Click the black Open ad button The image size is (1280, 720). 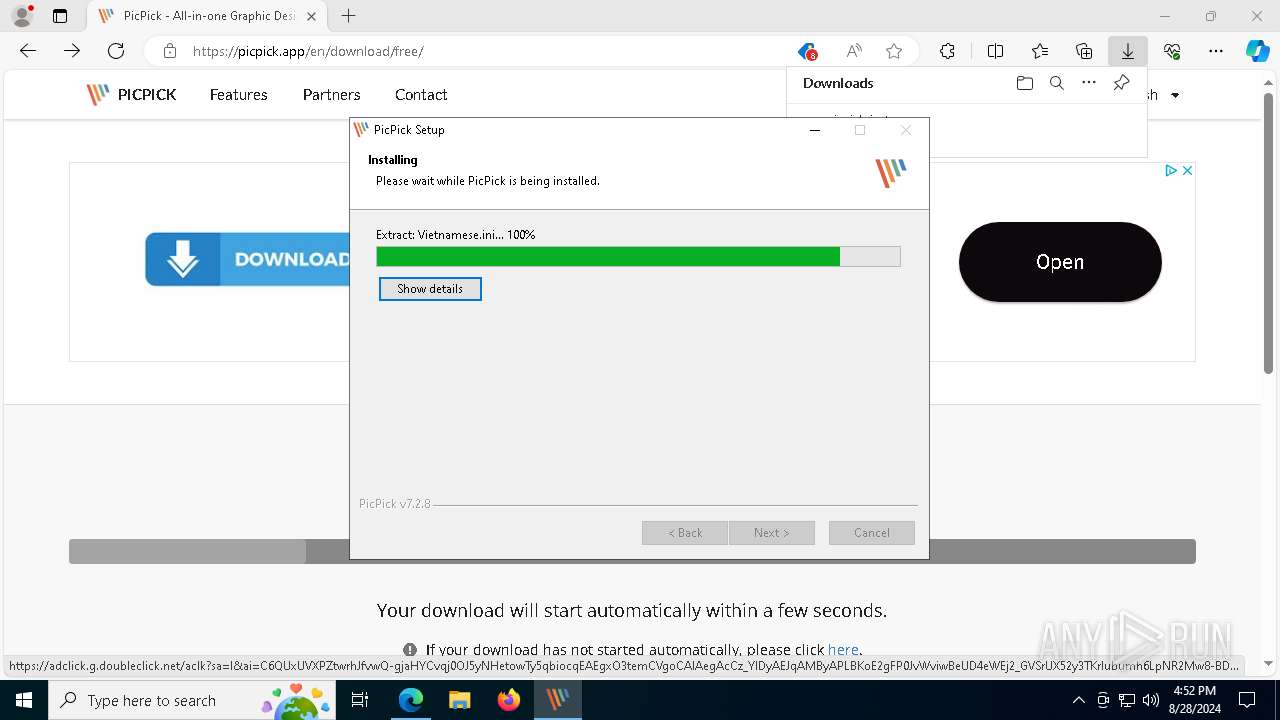click(1060, 262)
